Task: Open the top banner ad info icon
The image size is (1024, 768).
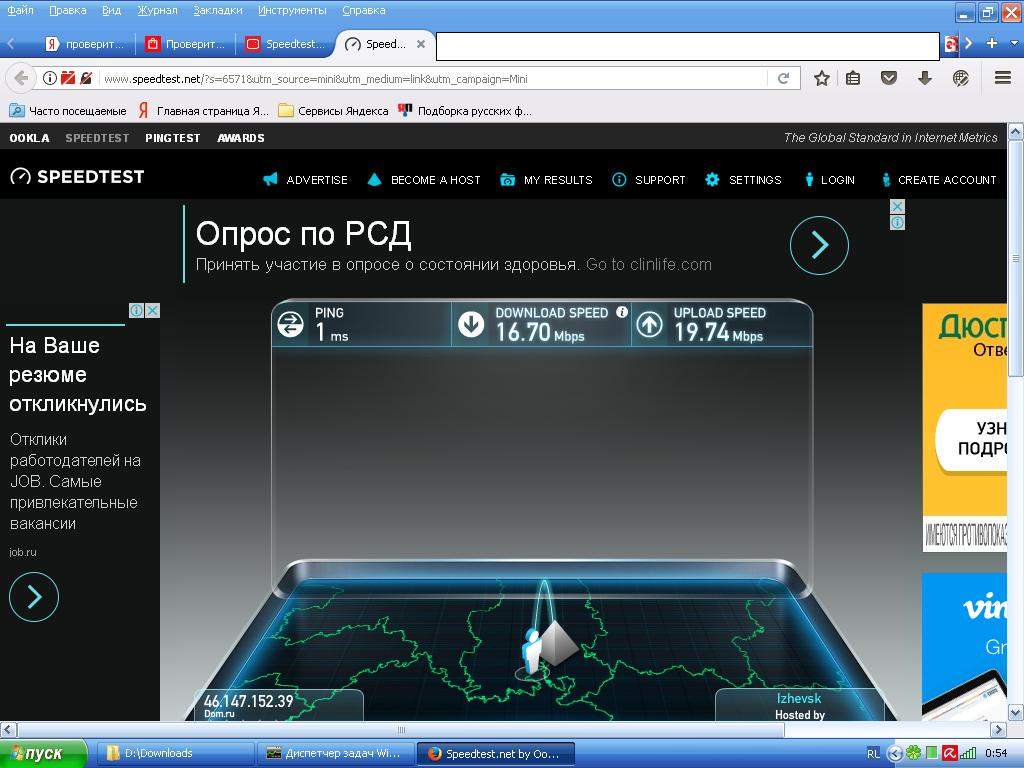Action: tap(898, 223)
